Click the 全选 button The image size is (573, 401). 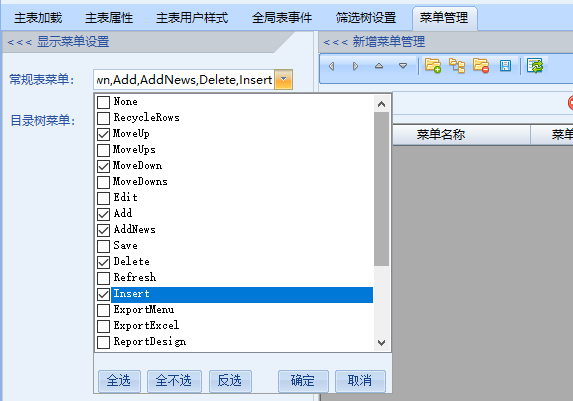click(x=119, y=381)
